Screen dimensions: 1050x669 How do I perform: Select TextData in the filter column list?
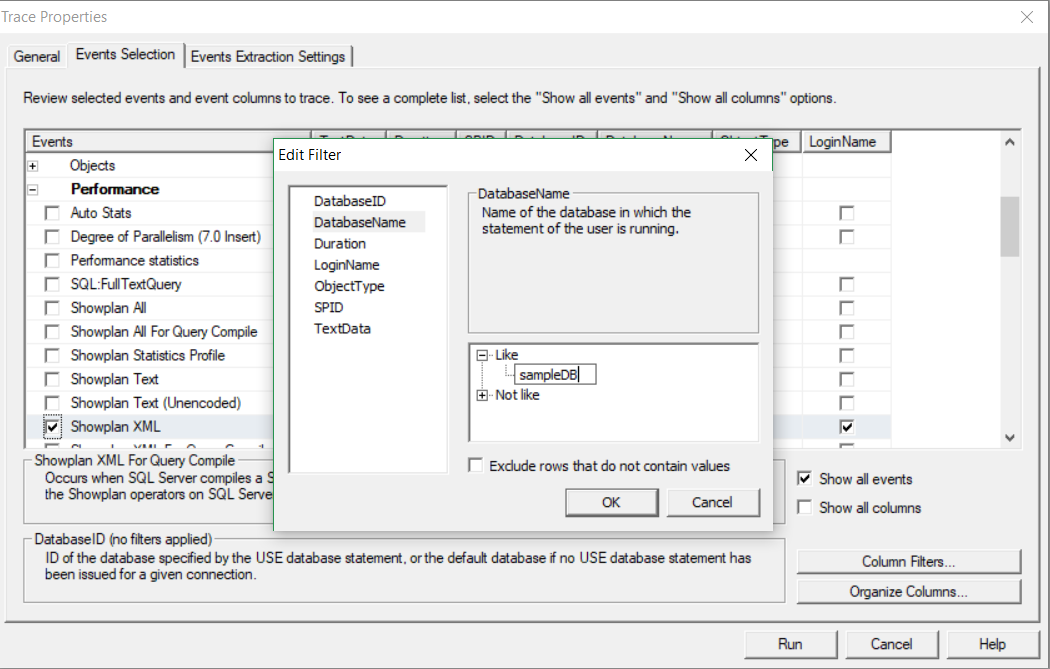pos(341,328)
